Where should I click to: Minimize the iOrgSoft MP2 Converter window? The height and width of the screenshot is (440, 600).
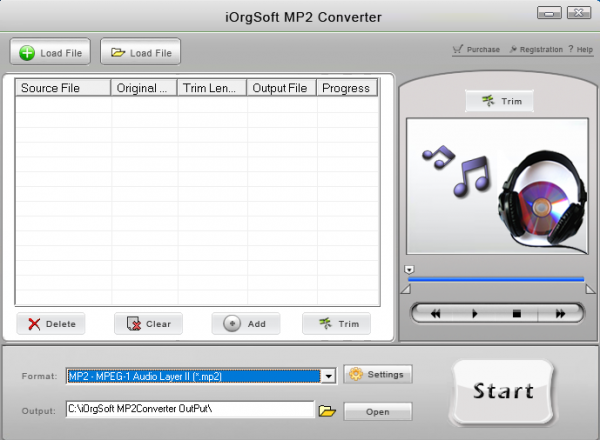549,13
